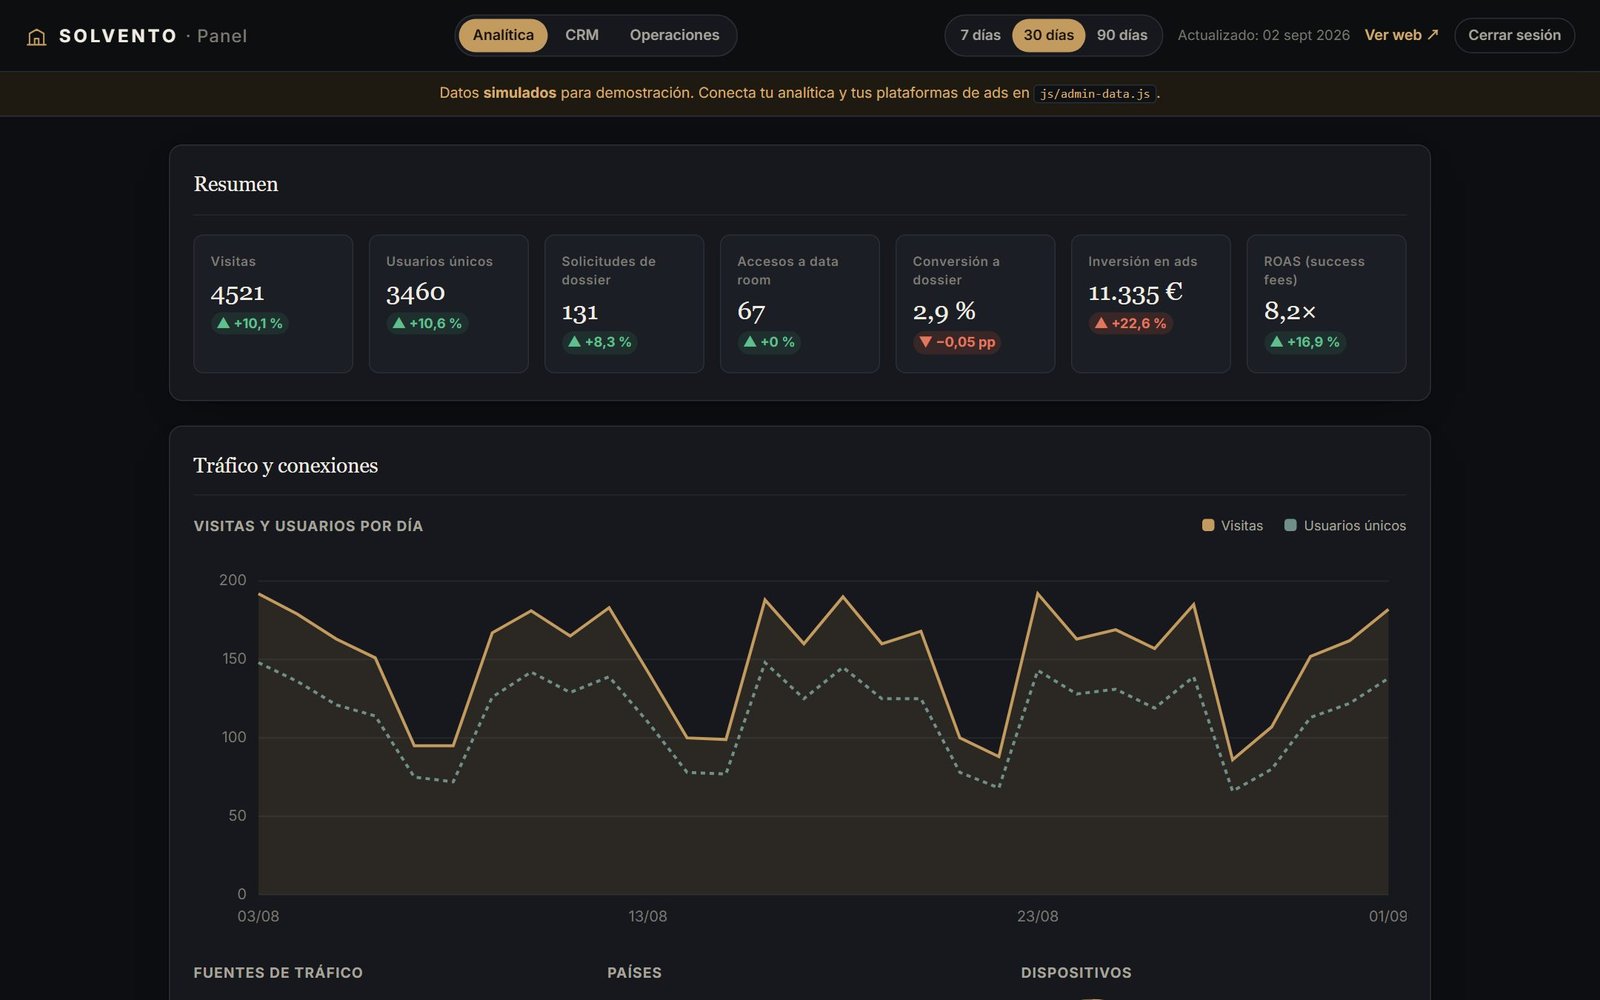Viewport: 1600px width, 1000px height.
Task: Open the Ver web link
Action: tap(1402, 35)
